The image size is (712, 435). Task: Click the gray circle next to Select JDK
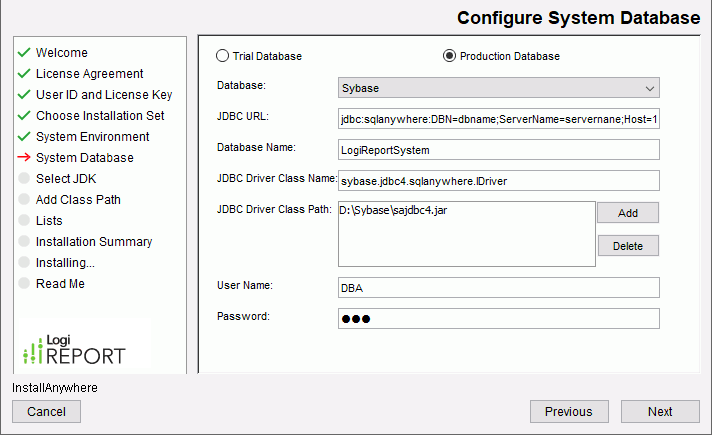(x=24, y=179)
